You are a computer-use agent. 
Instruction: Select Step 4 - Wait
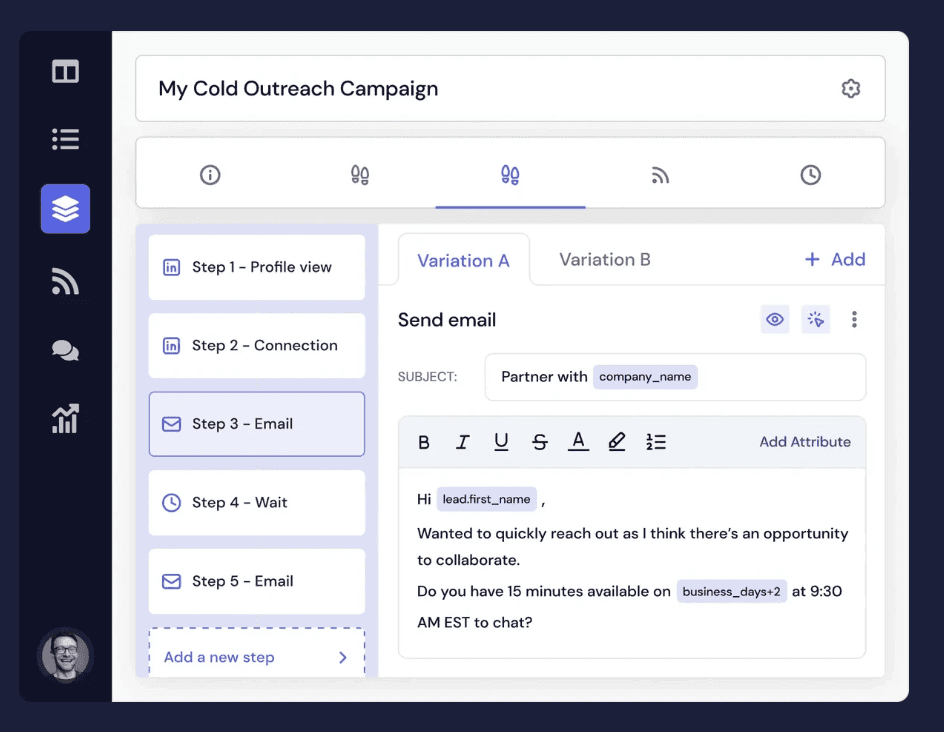pos(257,503)
